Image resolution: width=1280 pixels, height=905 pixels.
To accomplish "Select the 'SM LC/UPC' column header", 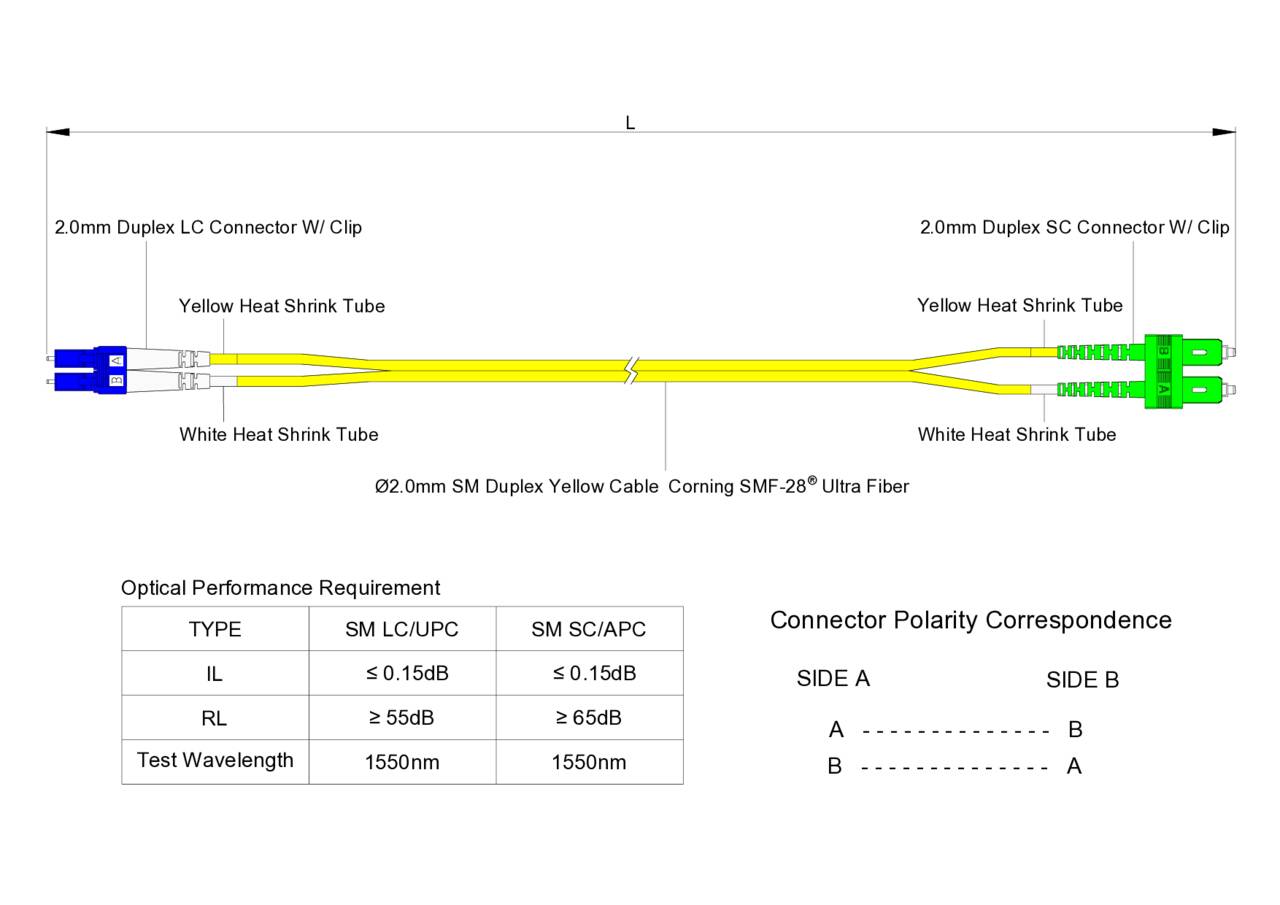I will click(402, 629).
